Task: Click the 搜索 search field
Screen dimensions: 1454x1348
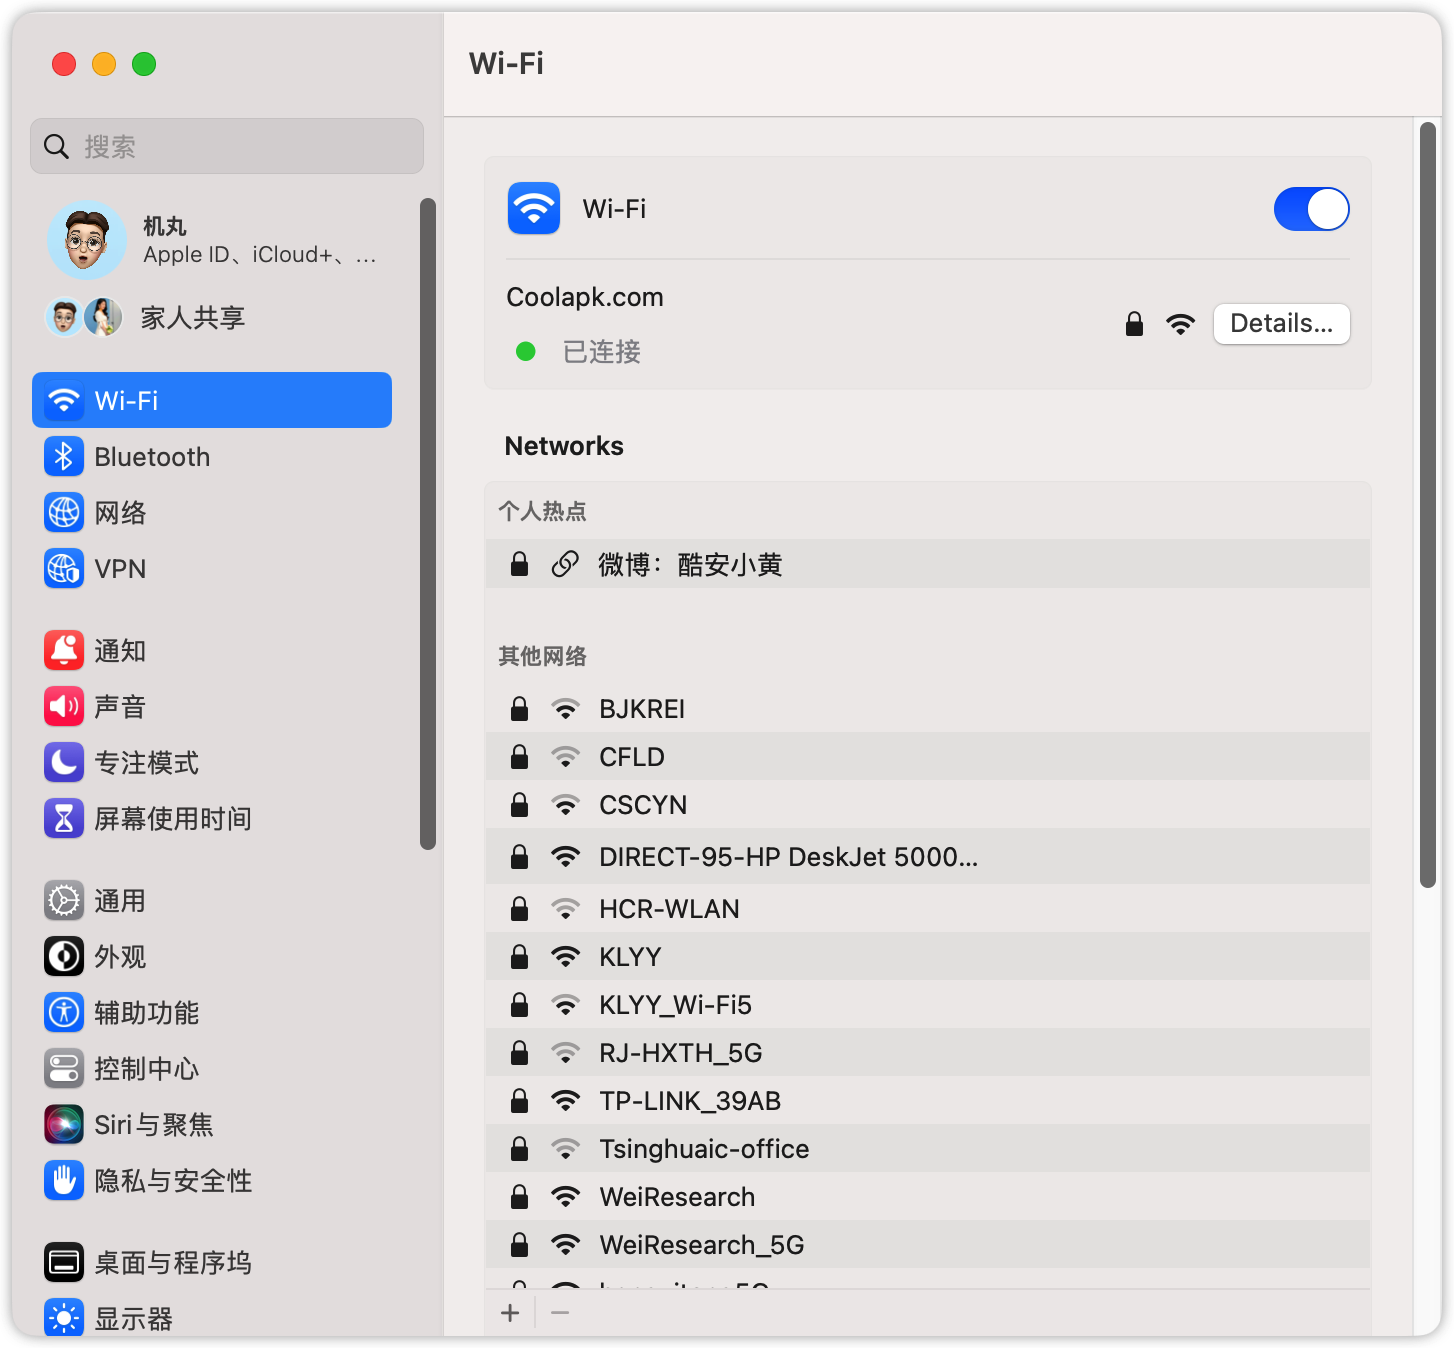Action: tap(227, 147)
